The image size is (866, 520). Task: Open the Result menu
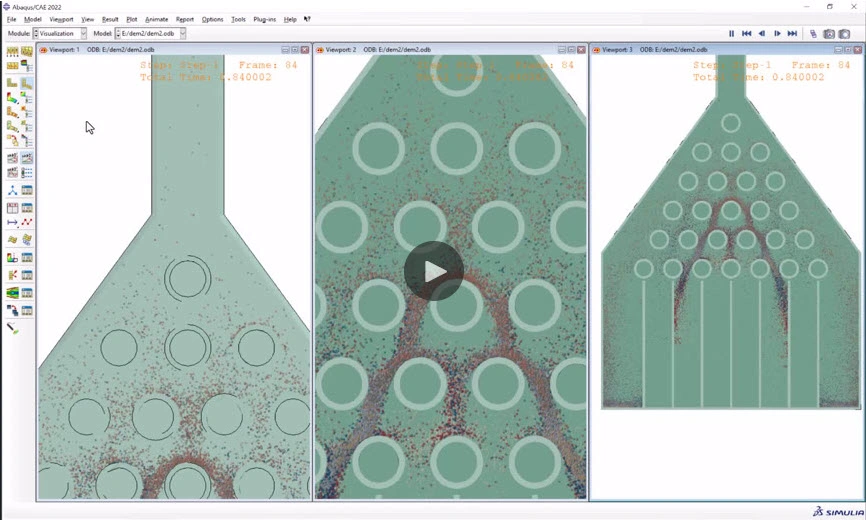(x=110, y=19)
